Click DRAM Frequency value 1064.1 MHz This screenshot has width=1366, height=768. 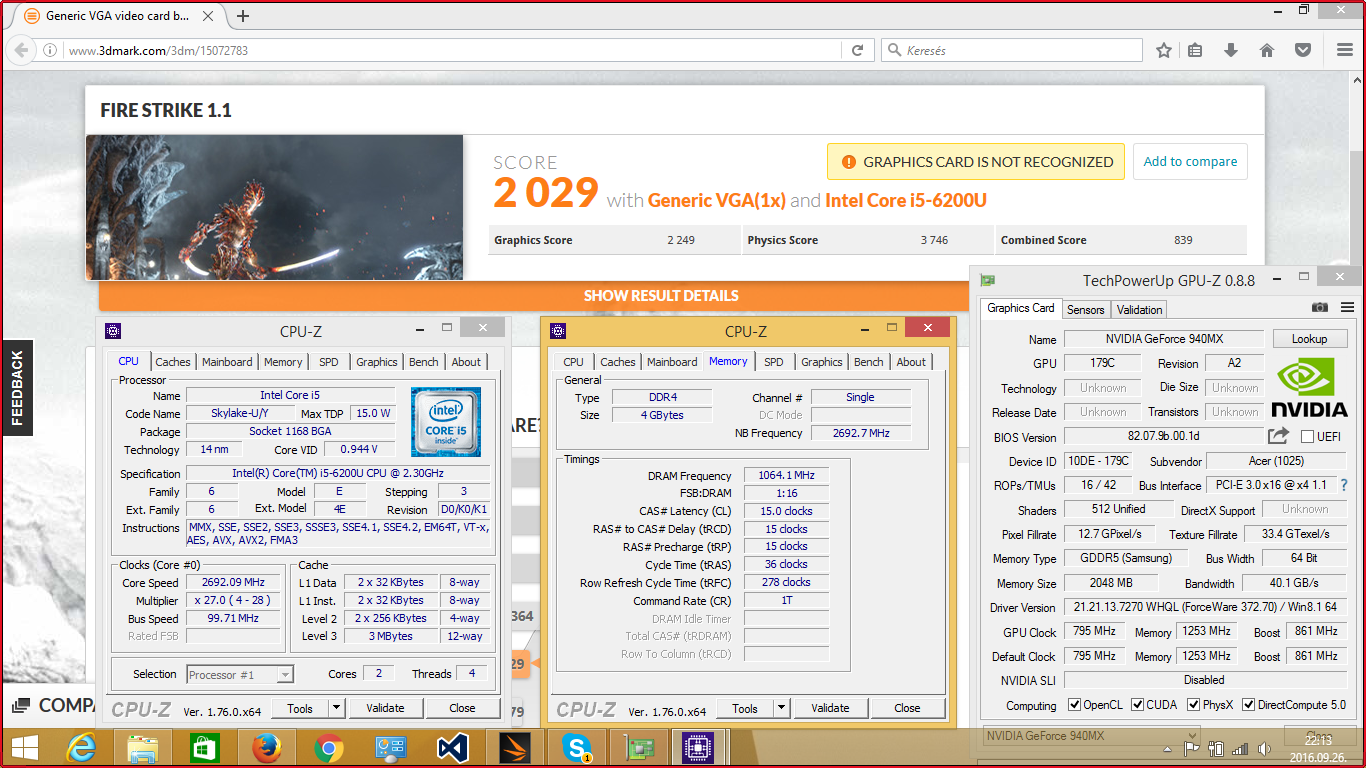pyautogui.click(x=786, y=476)
